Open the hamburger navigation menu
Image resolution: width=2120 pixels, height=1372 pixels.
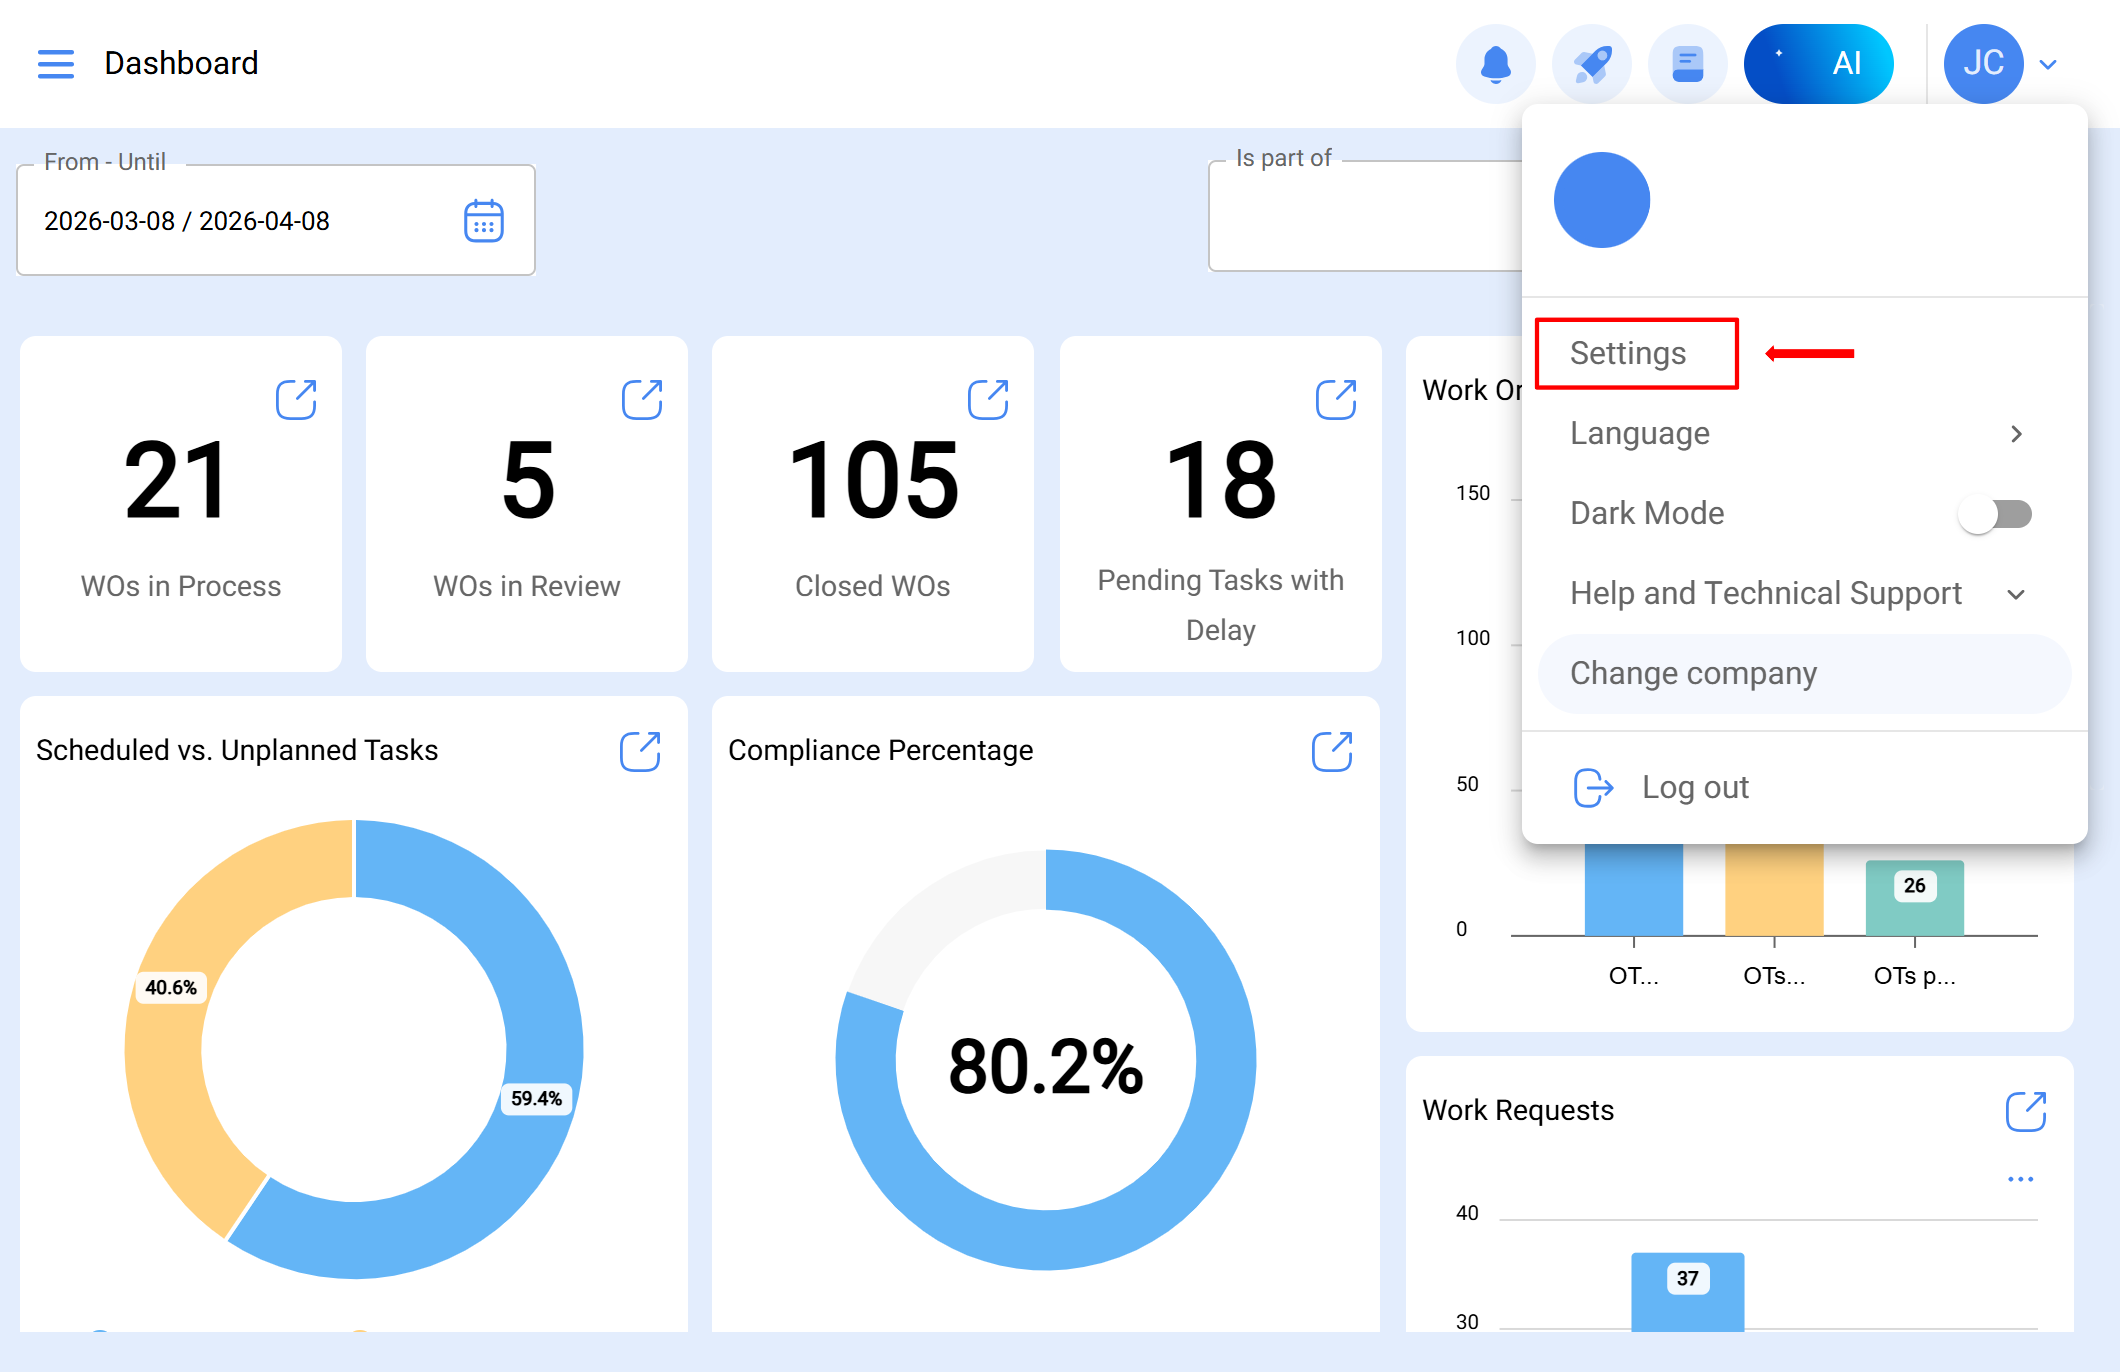[56, 63]
